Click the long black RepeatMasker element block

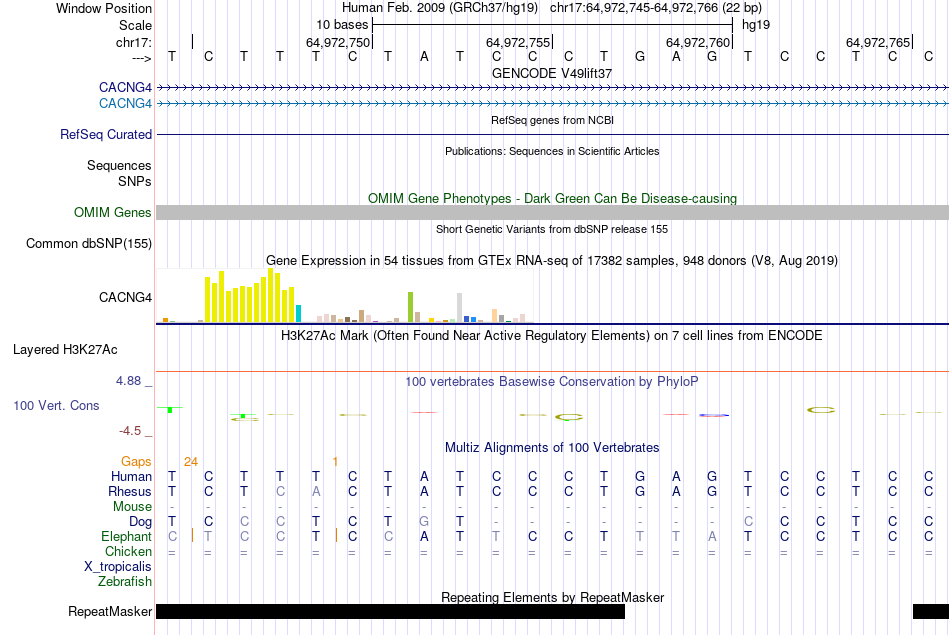390,612
